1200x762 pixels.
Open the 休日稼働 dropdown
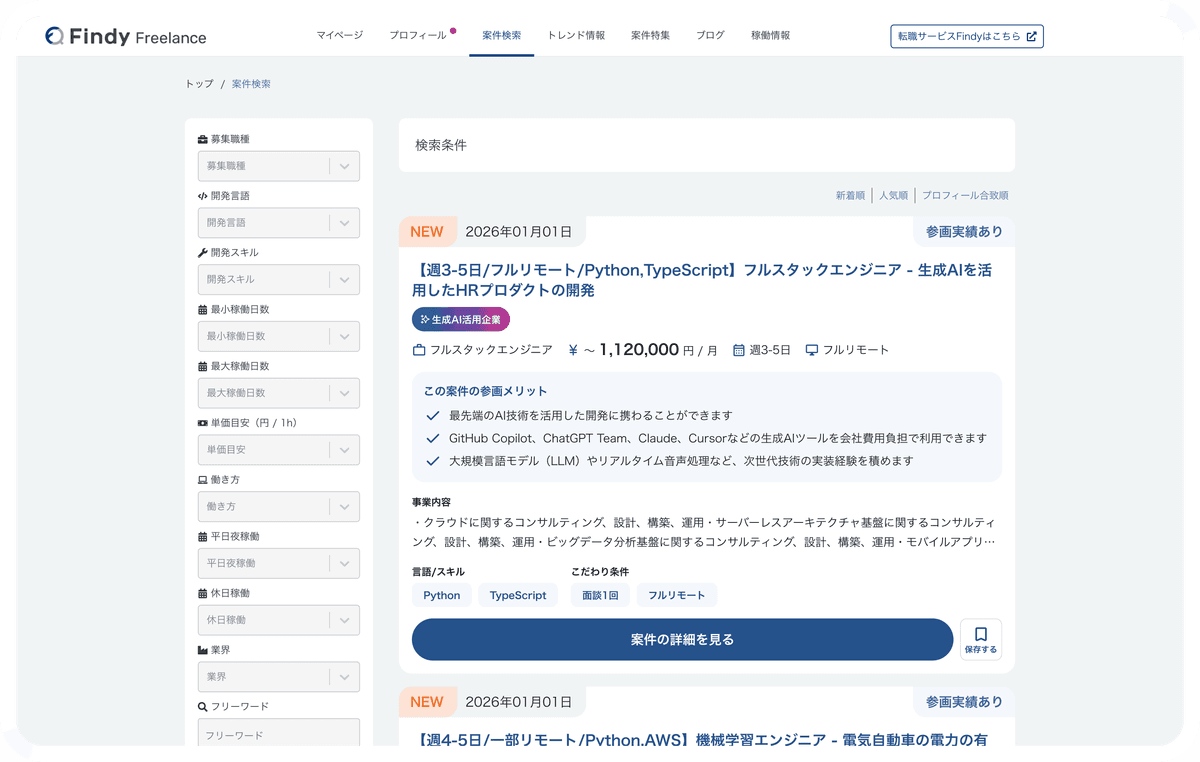pyautogui.click(x=278, y=620)
